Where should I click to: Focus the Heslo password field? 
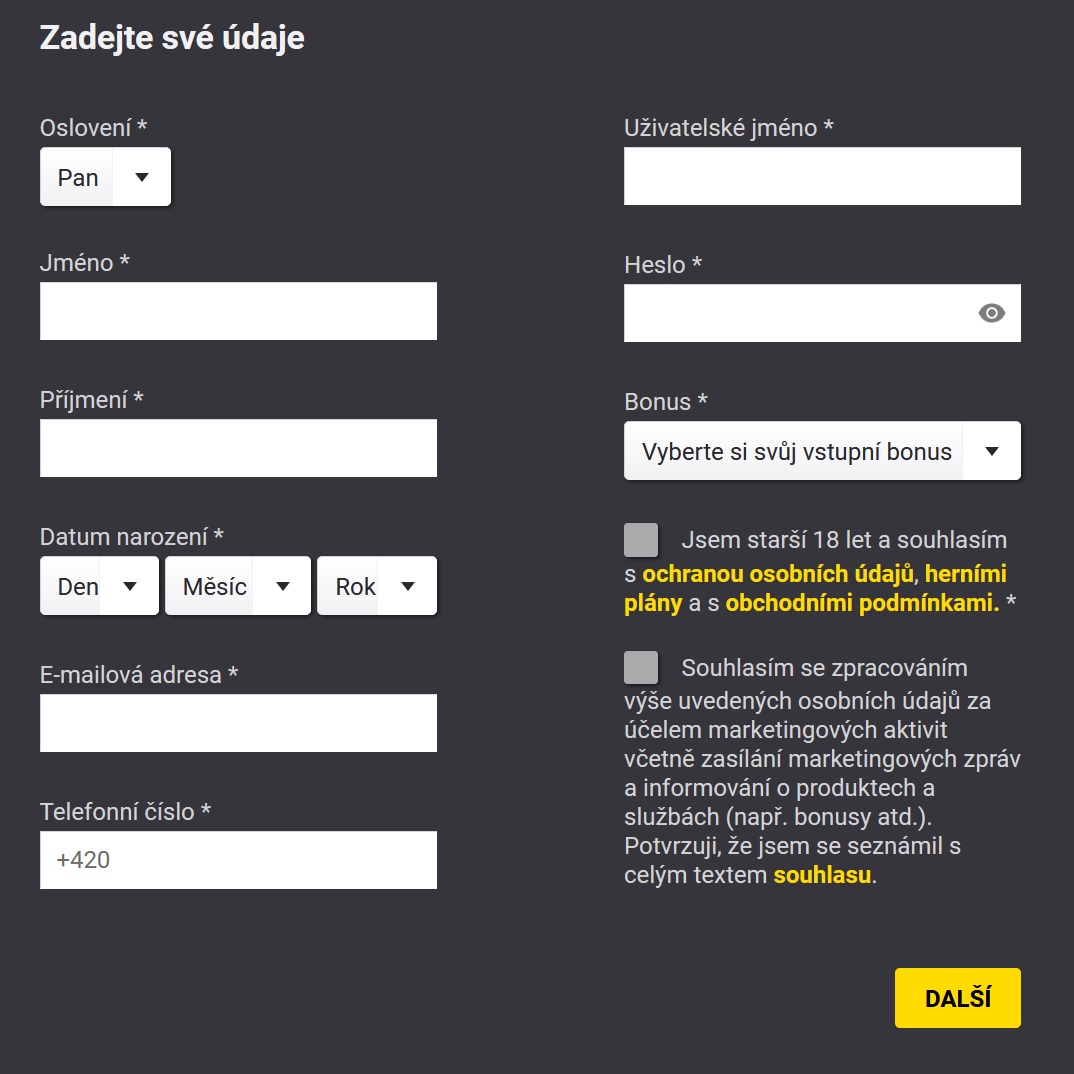click(800, 312)
